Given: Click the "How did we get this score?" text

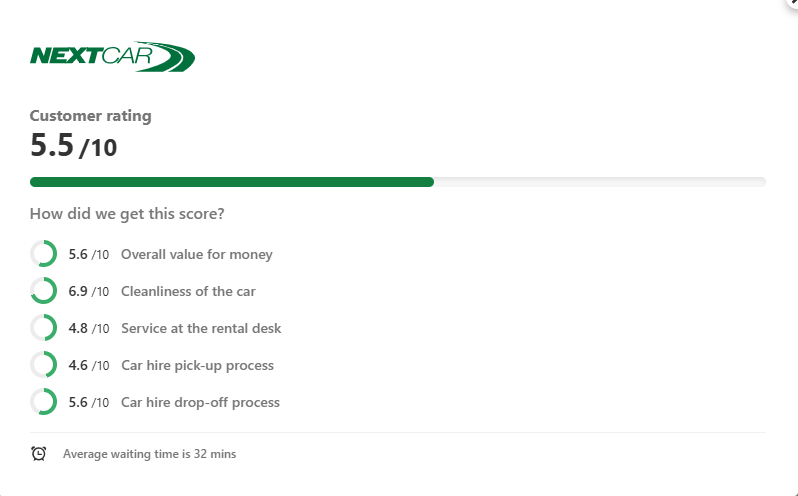Looking at the screenshot, I should click(x=127, y=213).
